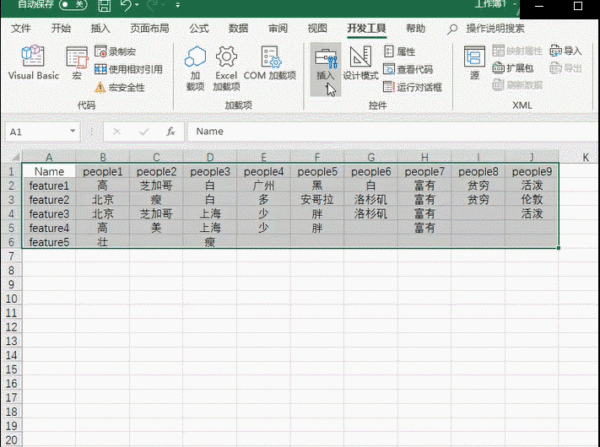Select the feature3 cell
Viewport: 600px width, 447px height.
[49, 214]
